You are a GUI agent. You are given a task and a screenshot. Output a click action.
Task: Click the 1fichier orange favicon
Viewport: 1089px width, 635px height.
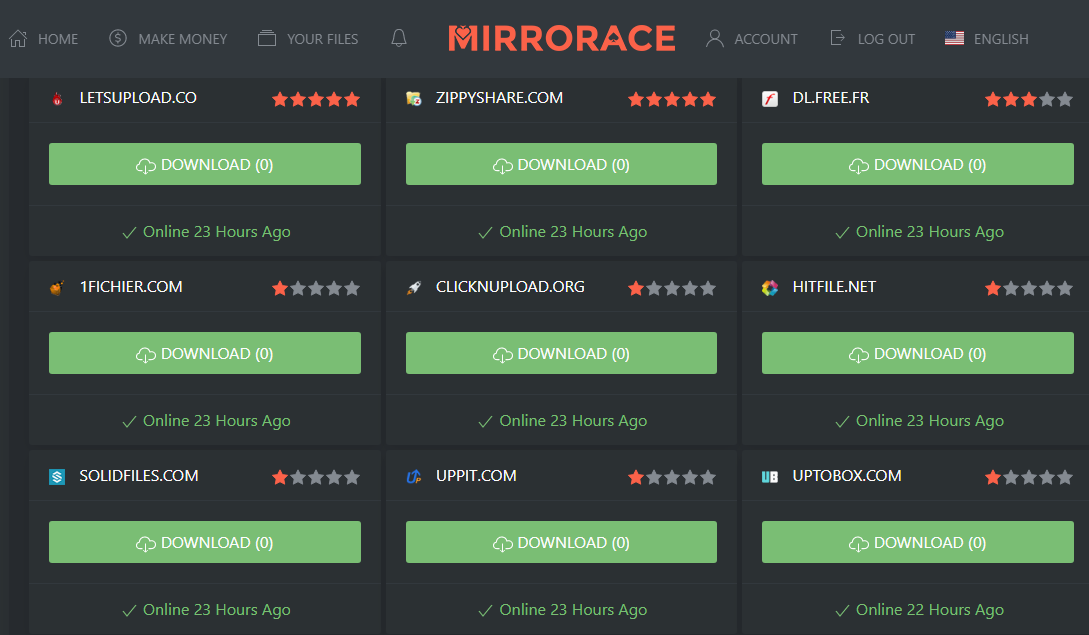pyautogui.click(x=57, y=288)
